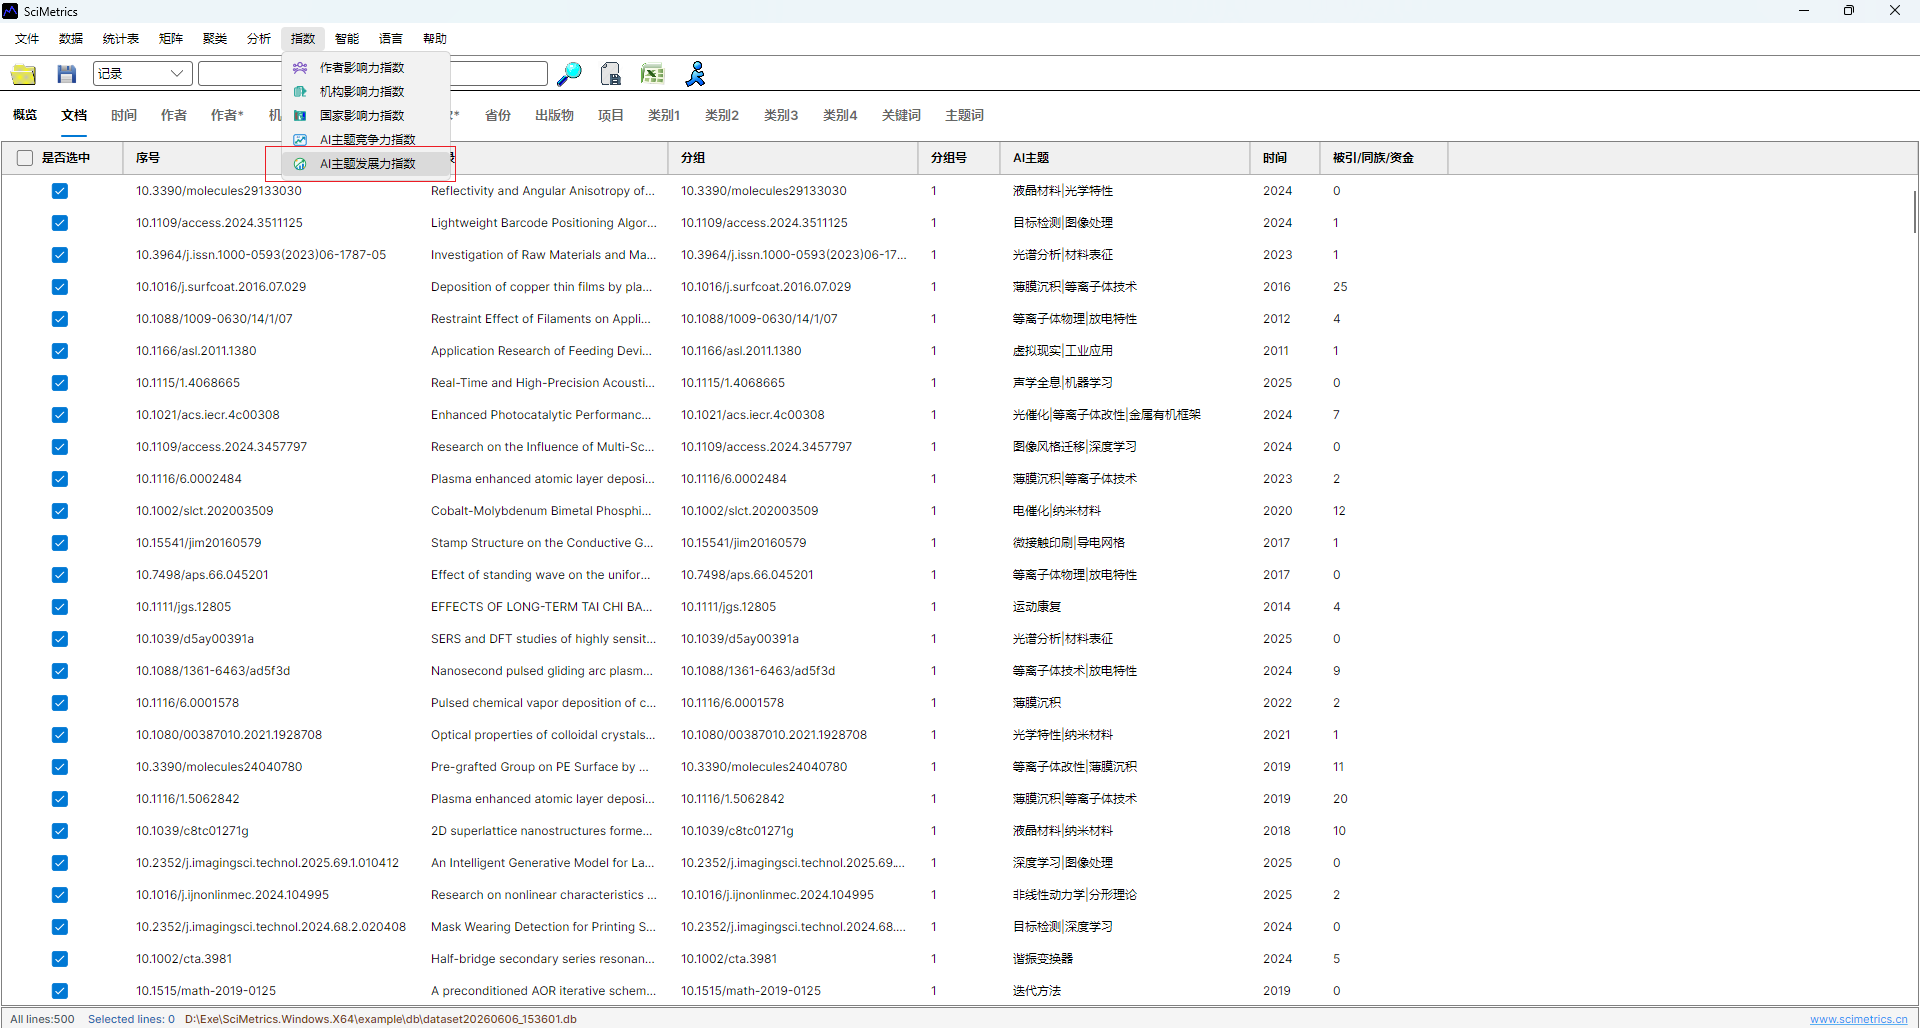Click AI主题 cell 声学全息|机器学习

click(1062, 383)
